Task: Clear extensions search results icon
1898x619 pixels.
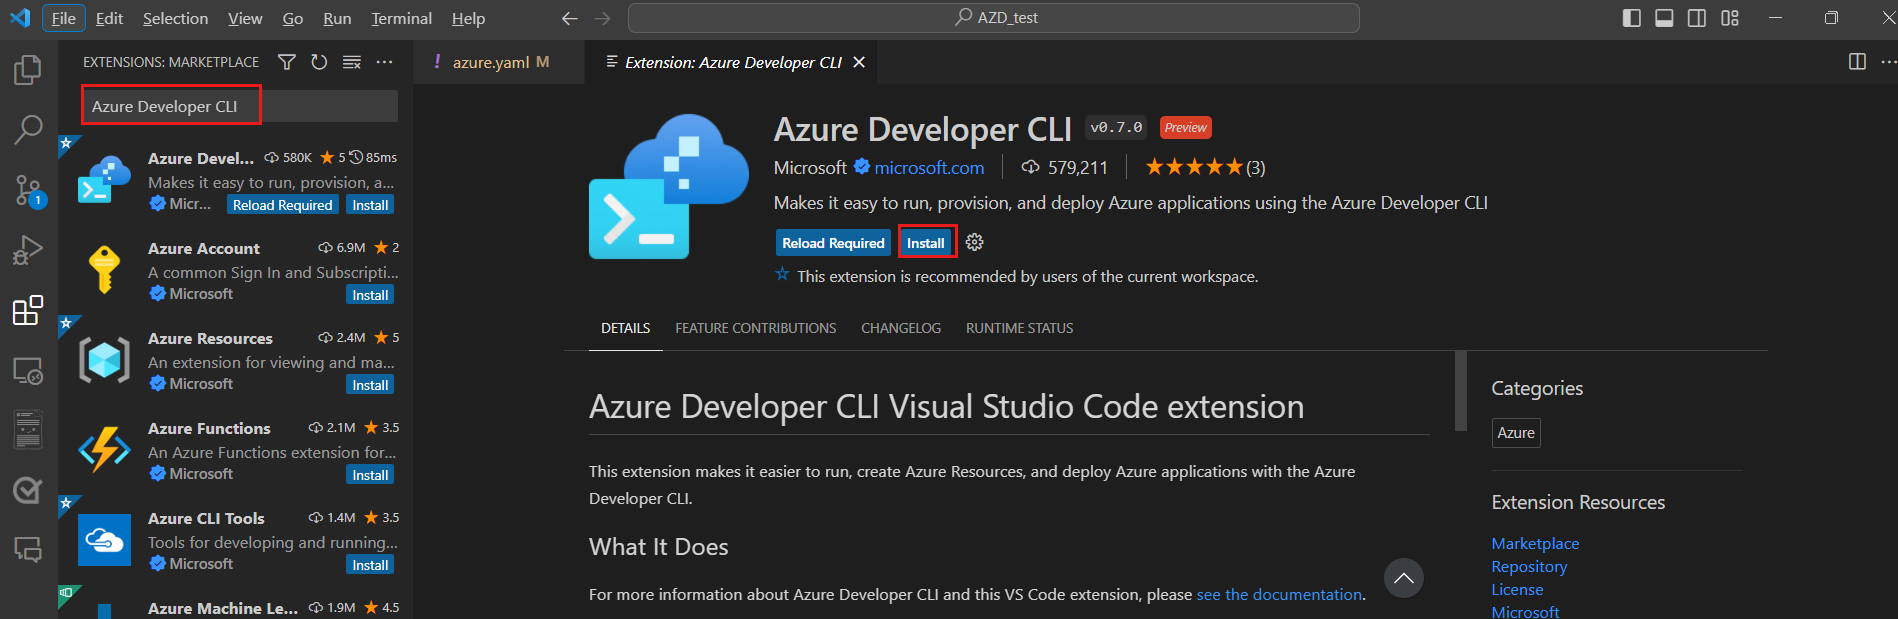Action: pos(352,62)
